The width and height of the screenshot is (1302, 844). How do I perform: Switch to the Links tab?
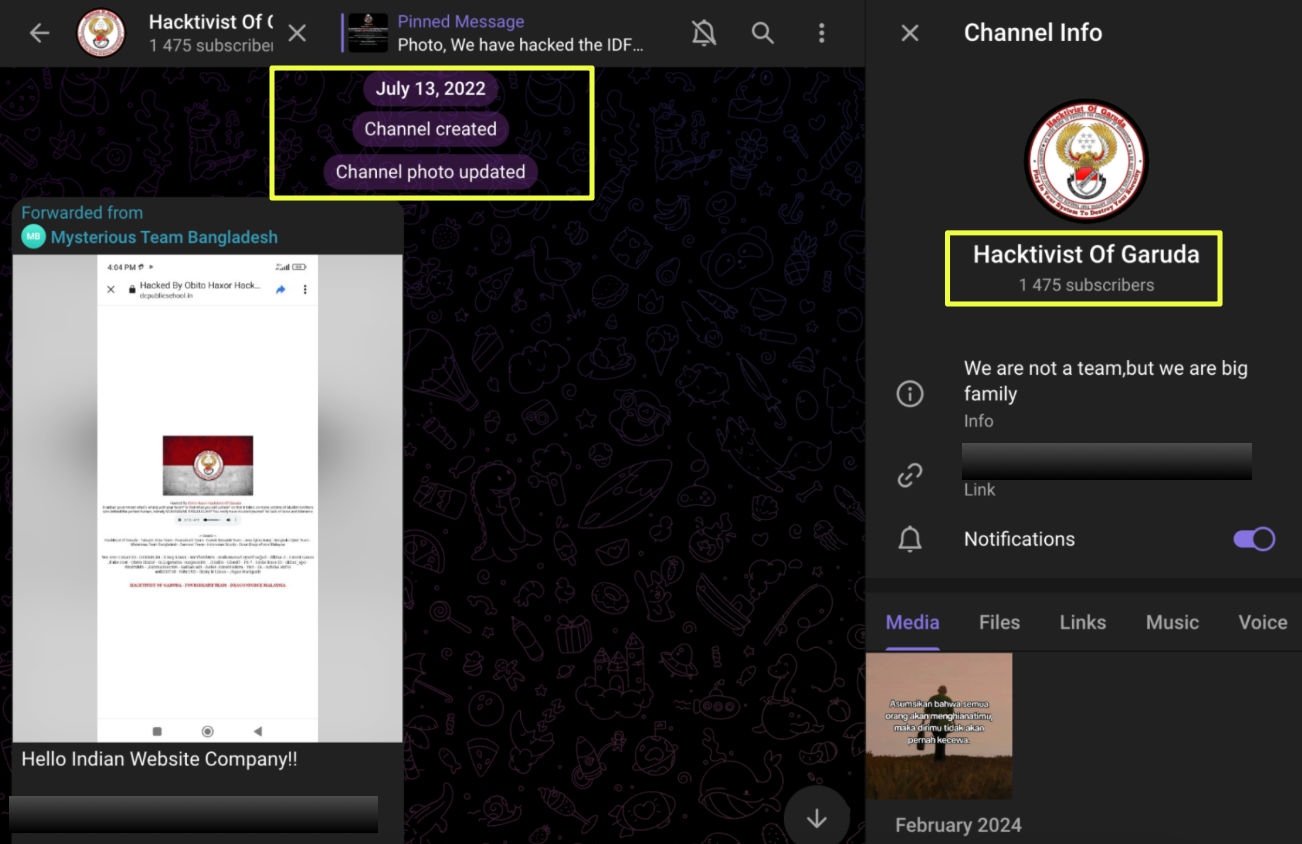(1082, 622)
